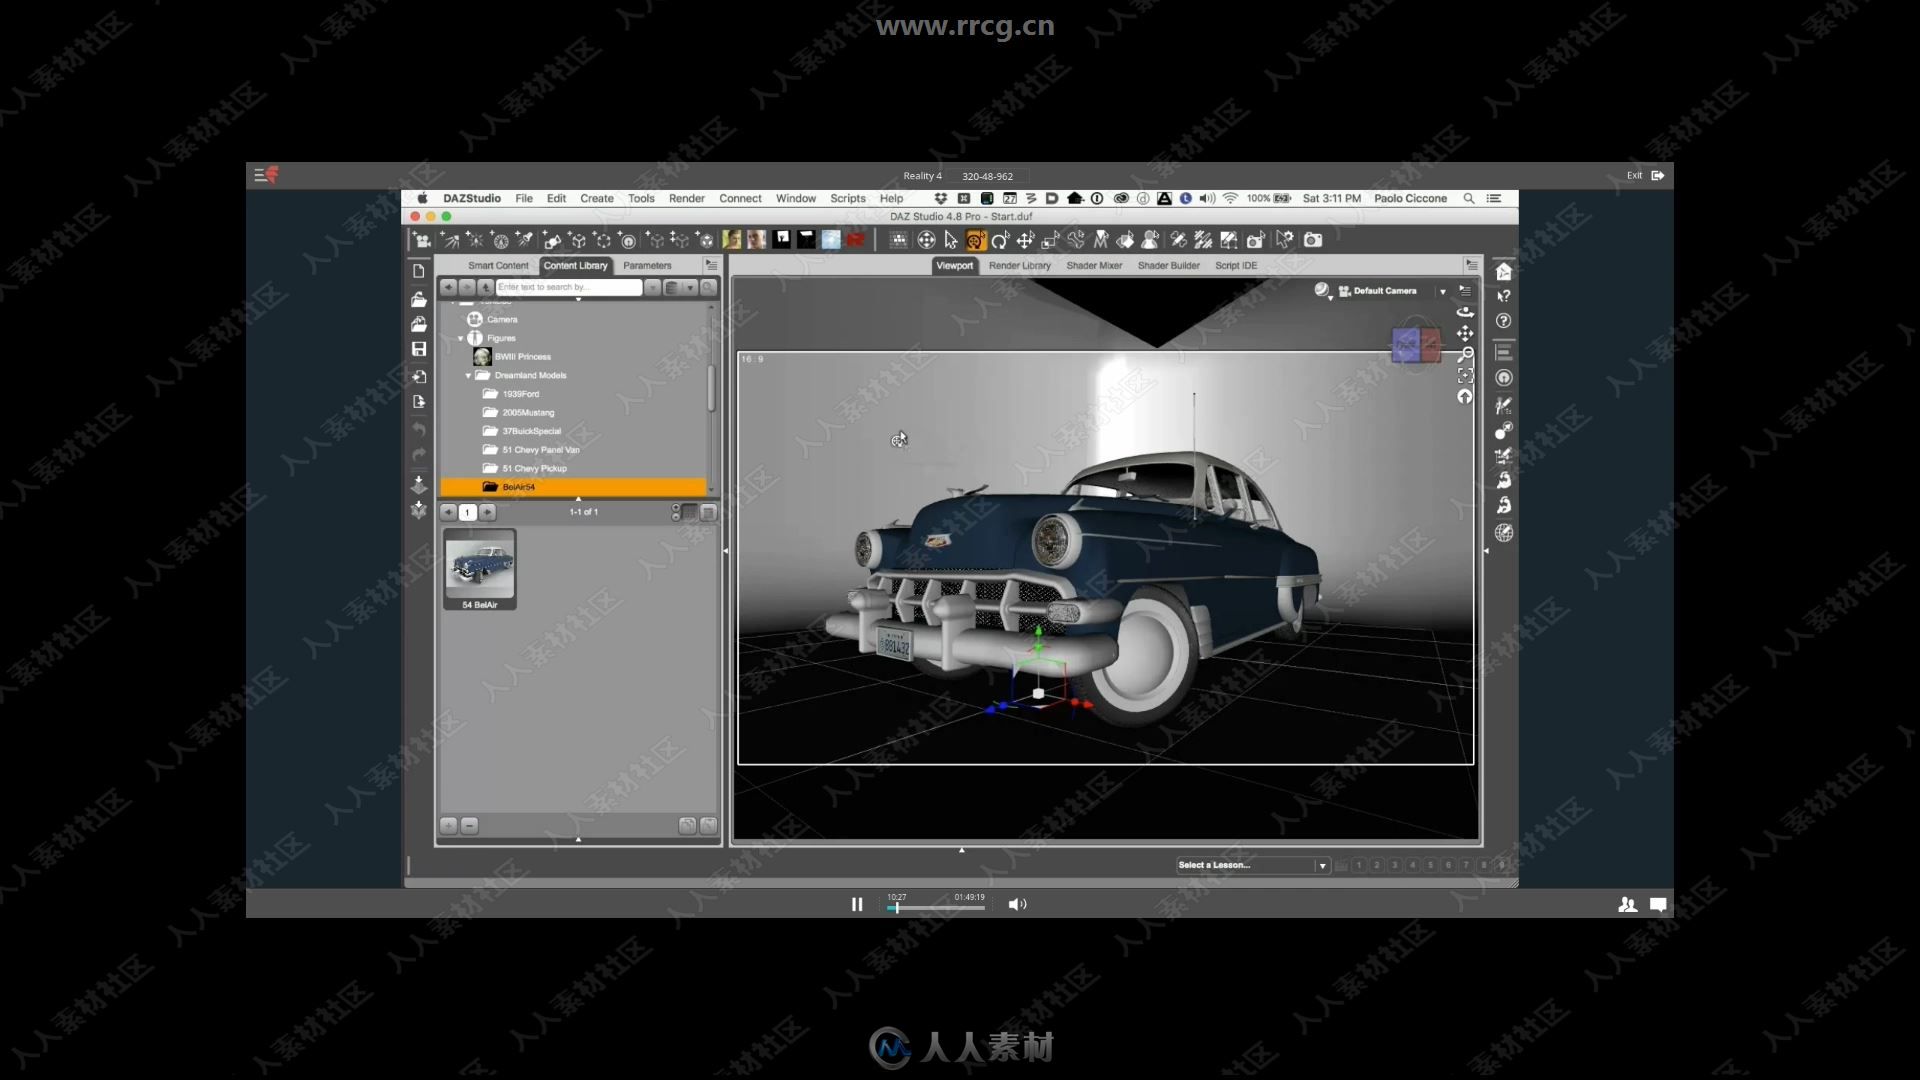The image size is (1920, 1080).
Task: Click the viewport orbit rotate control
Action: click(1465, 312)
